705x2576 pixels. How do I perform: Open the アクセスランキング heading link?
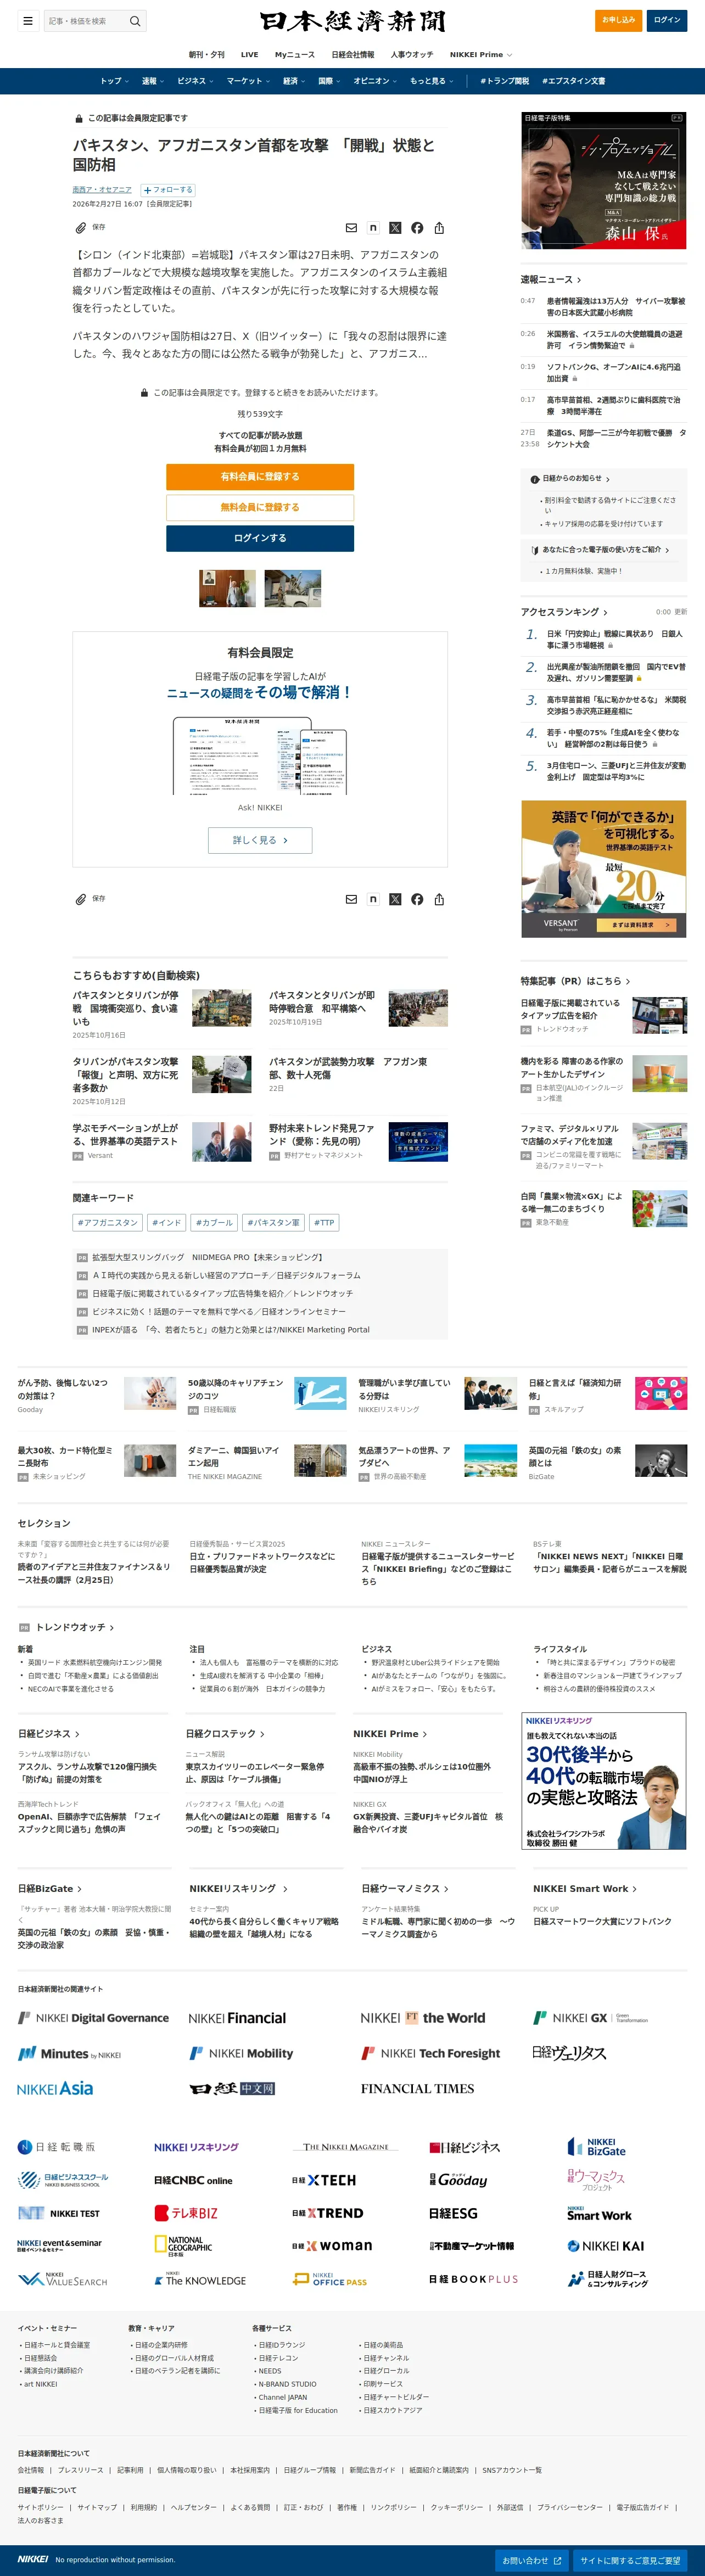[x=564, y=612]
